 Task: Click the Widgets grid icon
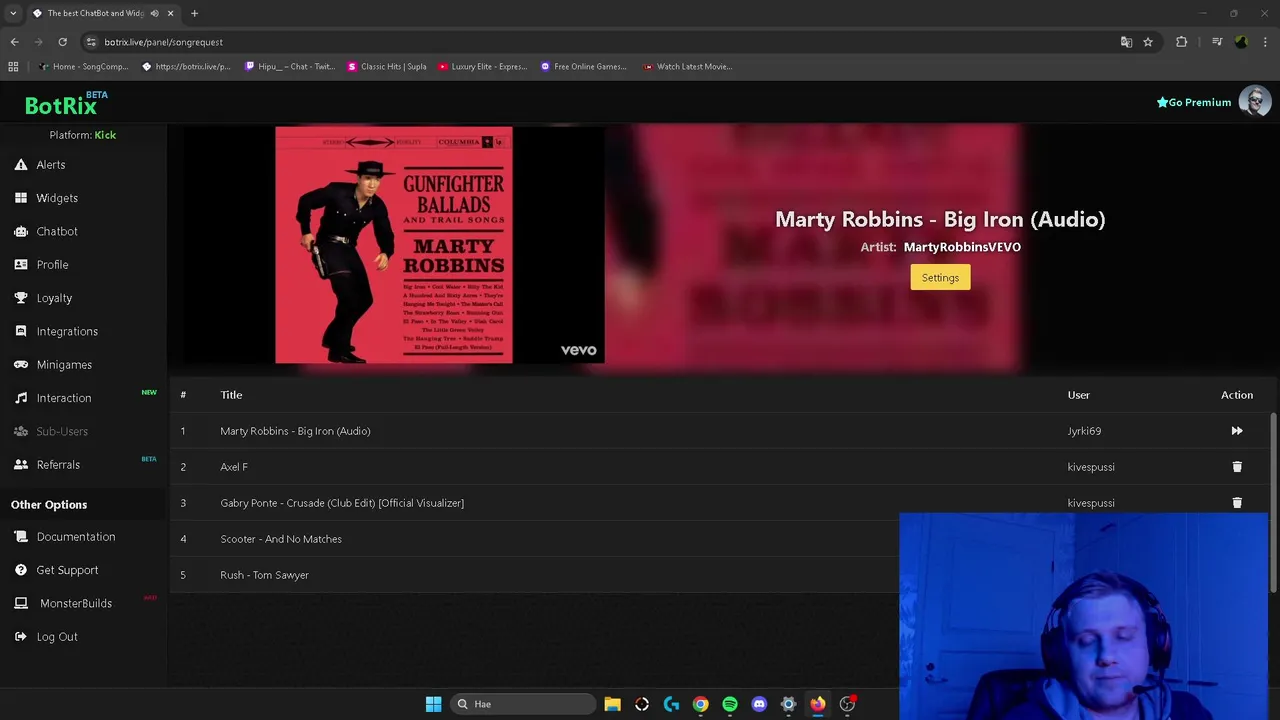click(21, 198)
